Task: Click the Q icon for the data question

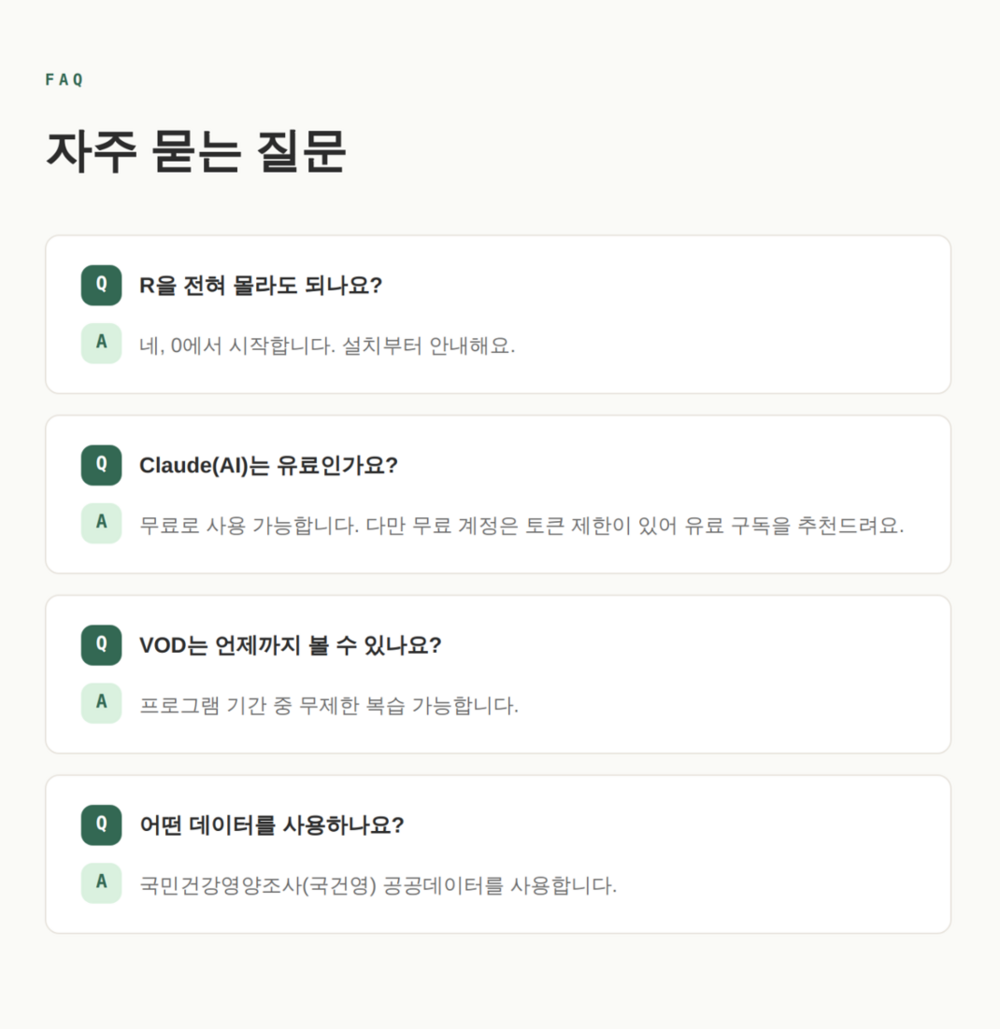Action: (x=101, y=825)
